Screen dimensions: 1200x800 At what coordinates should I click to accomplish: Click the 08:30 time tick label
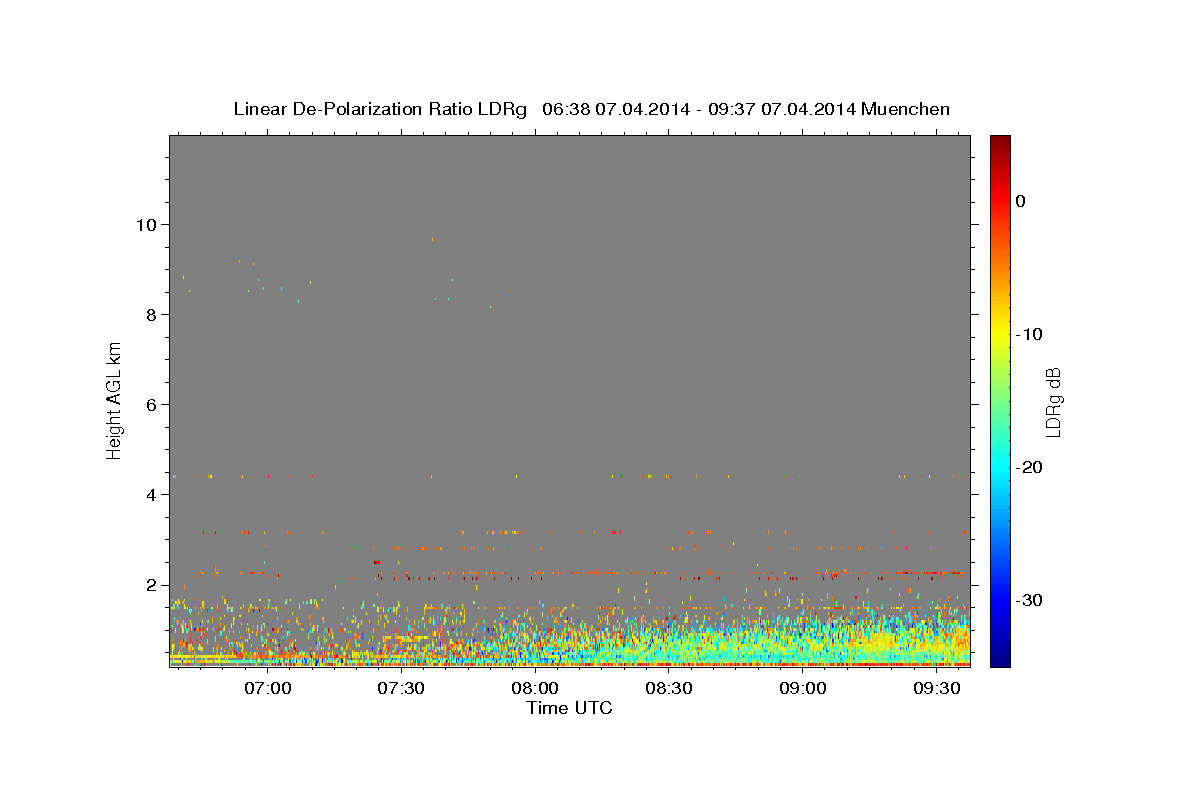pyautogui.click(x=669, y=688)
